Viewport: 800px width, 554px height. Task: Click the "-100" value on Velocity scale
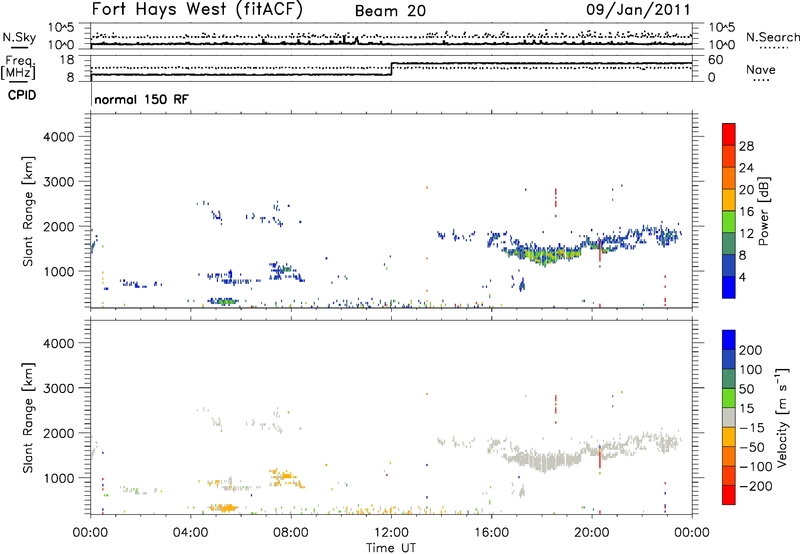click(755, 467)
